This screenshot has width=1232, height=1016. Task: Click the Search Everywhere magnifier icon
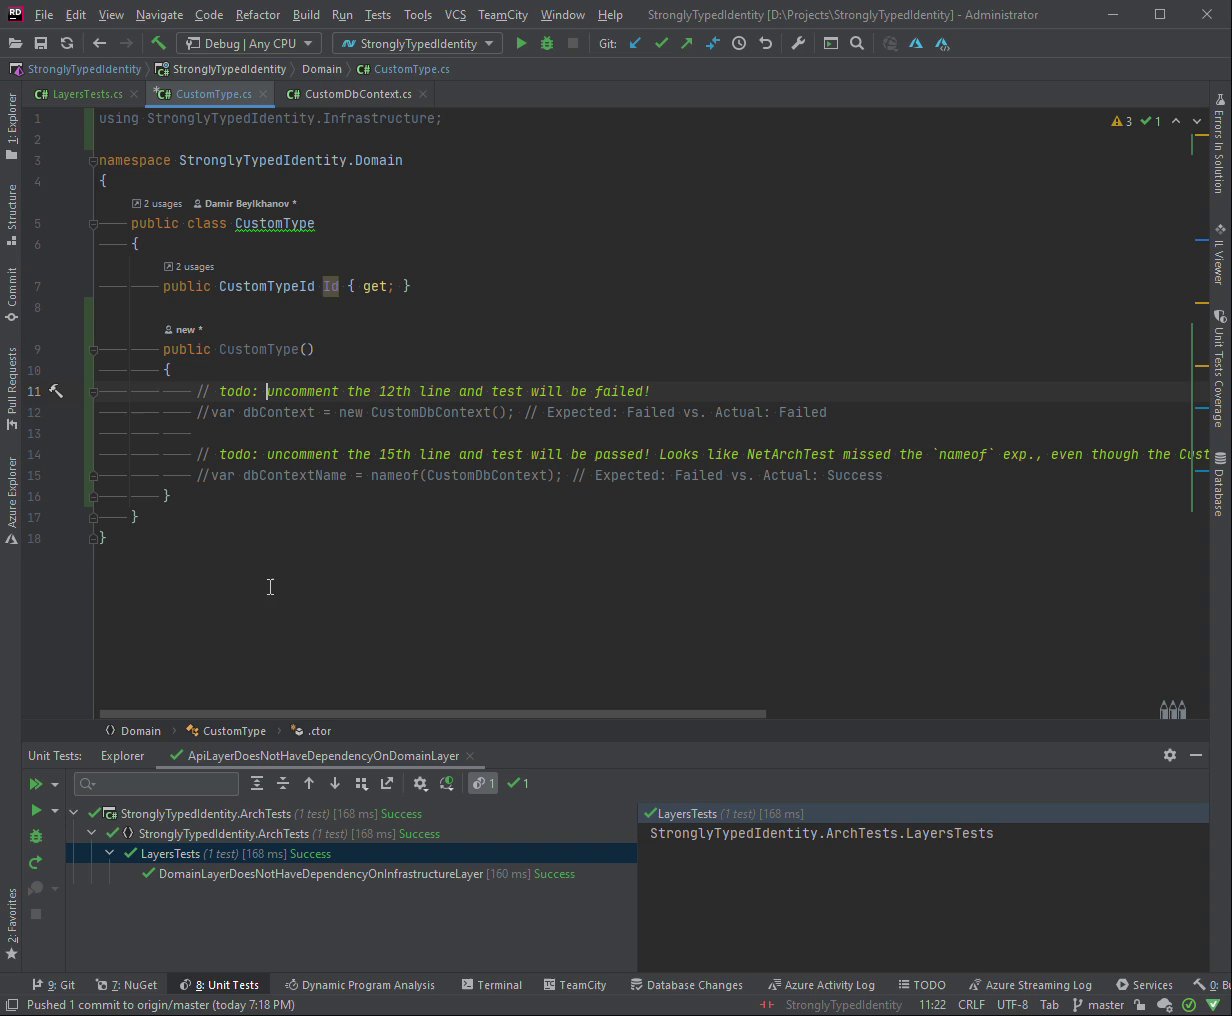pos(857,43)
